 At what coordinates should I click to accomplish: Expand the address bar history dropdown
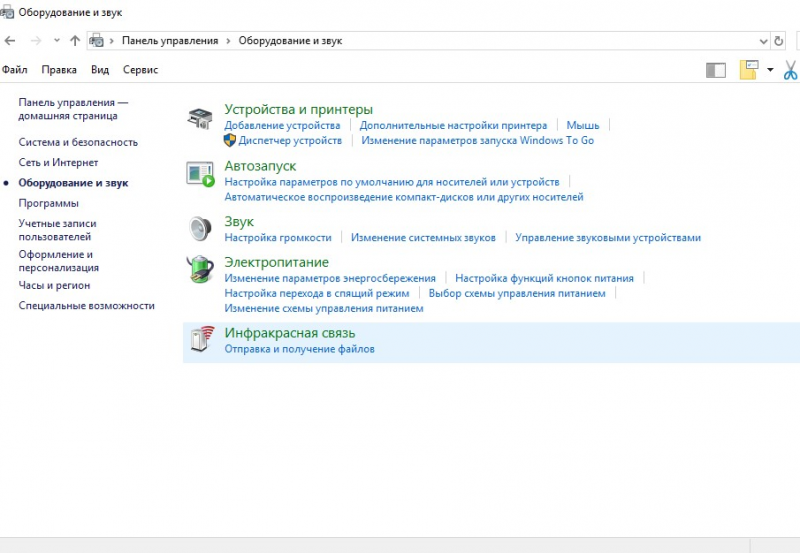click(763, 41)
